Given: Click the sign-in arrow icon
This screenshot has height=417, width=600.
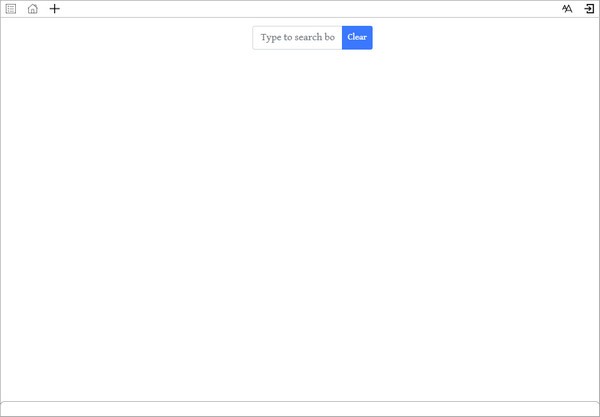Looking at the screenshot, I should pyautogui.click(x=589, y=9).
